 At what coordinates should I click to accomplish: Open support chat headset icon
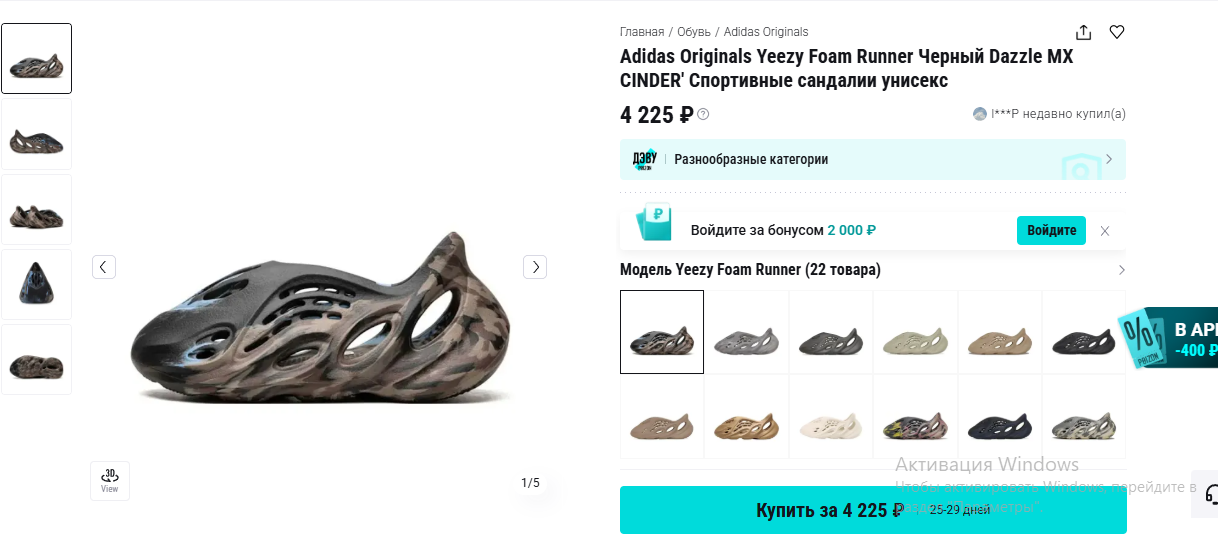[1211, 494]
